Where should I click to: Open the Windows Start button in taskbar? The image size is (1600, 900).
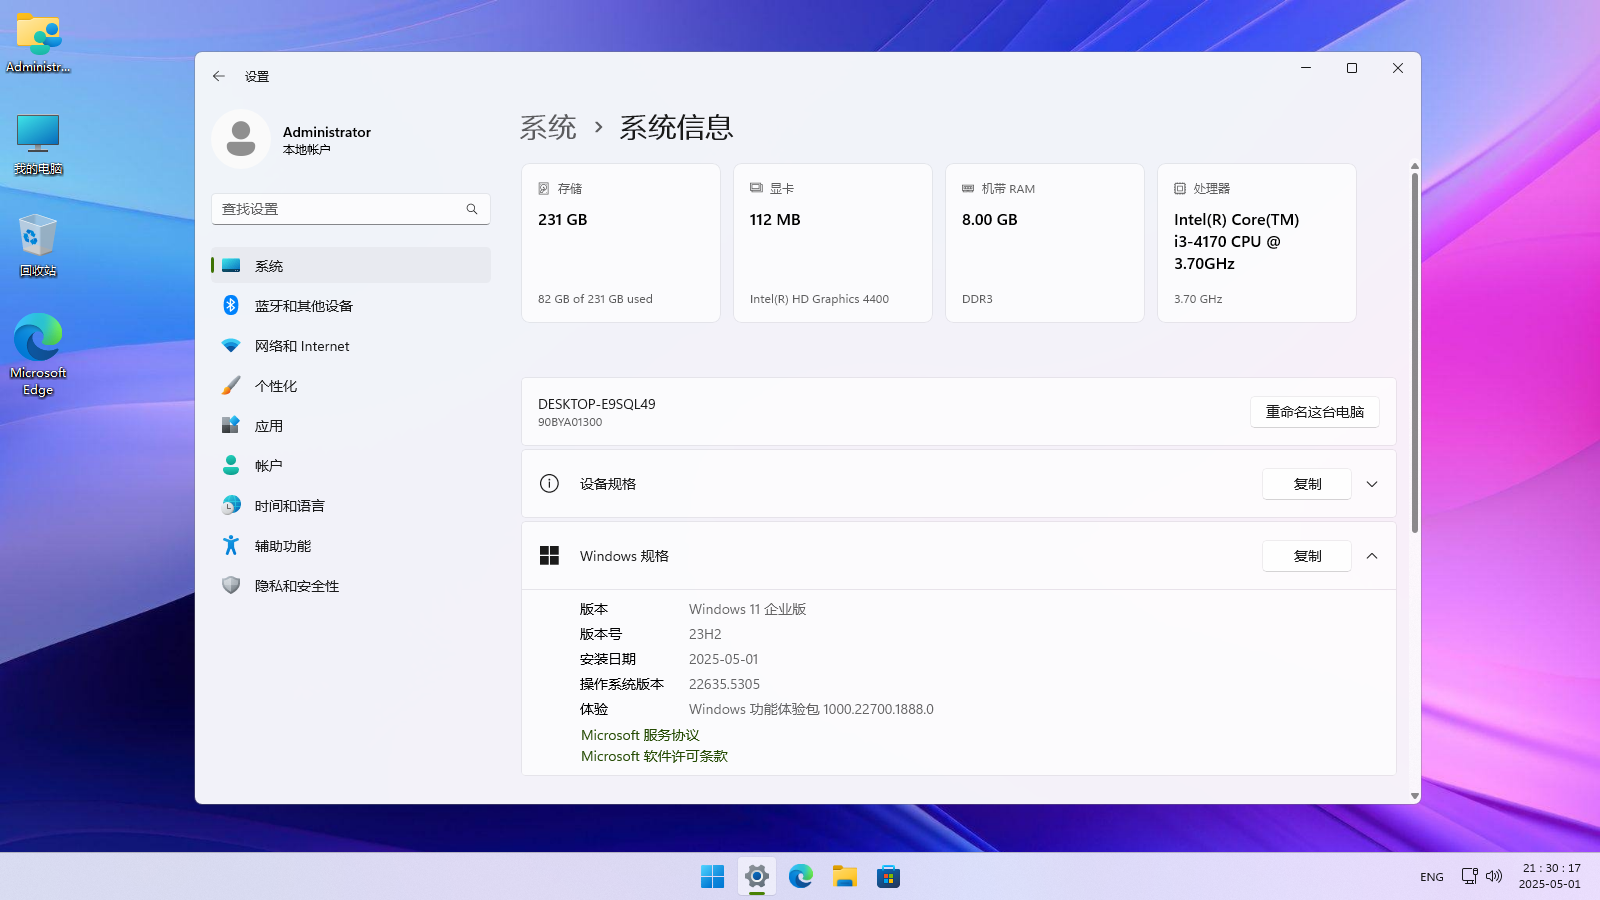coord(713,877)
